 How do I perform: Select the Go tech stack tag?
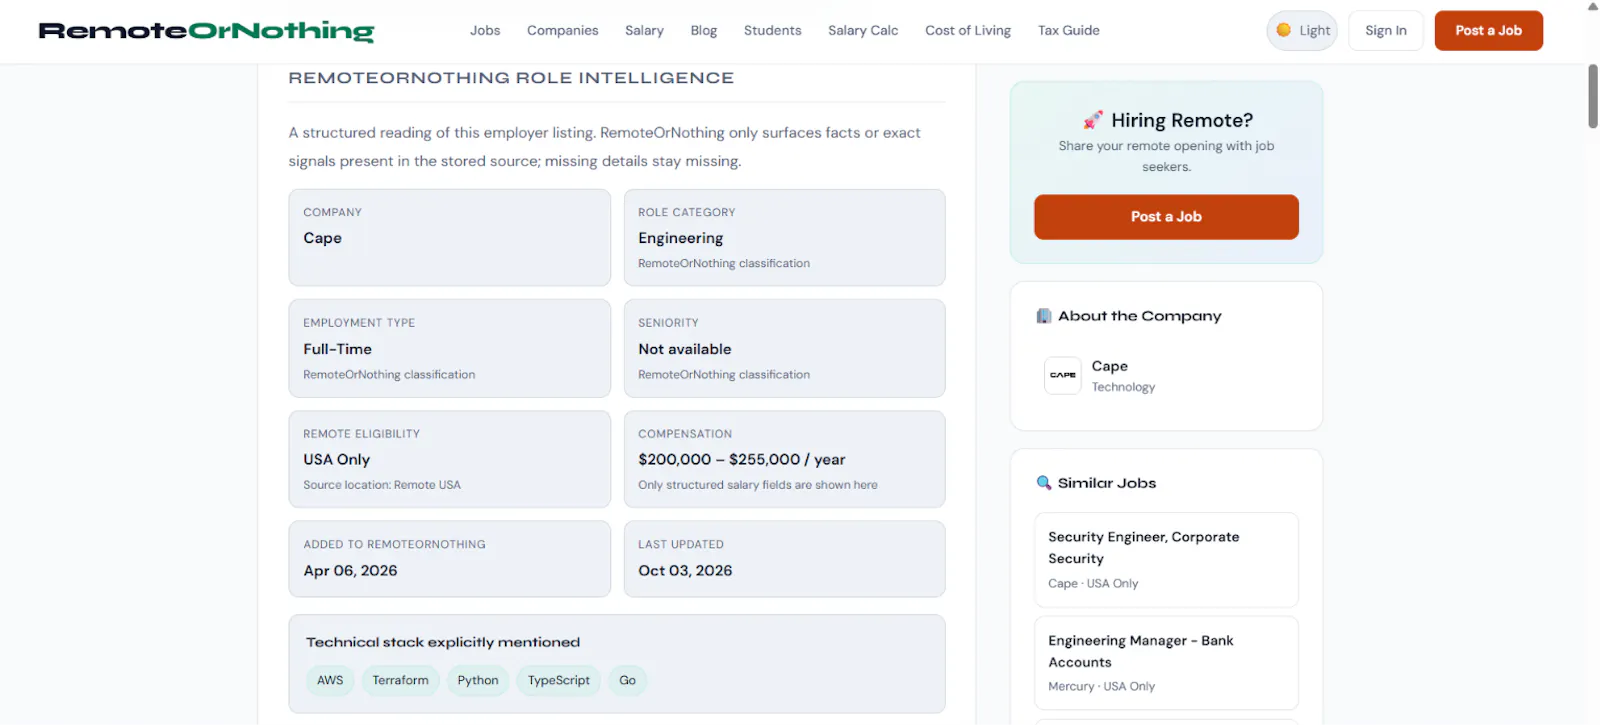pyautogui.click(x=627, y=681)
